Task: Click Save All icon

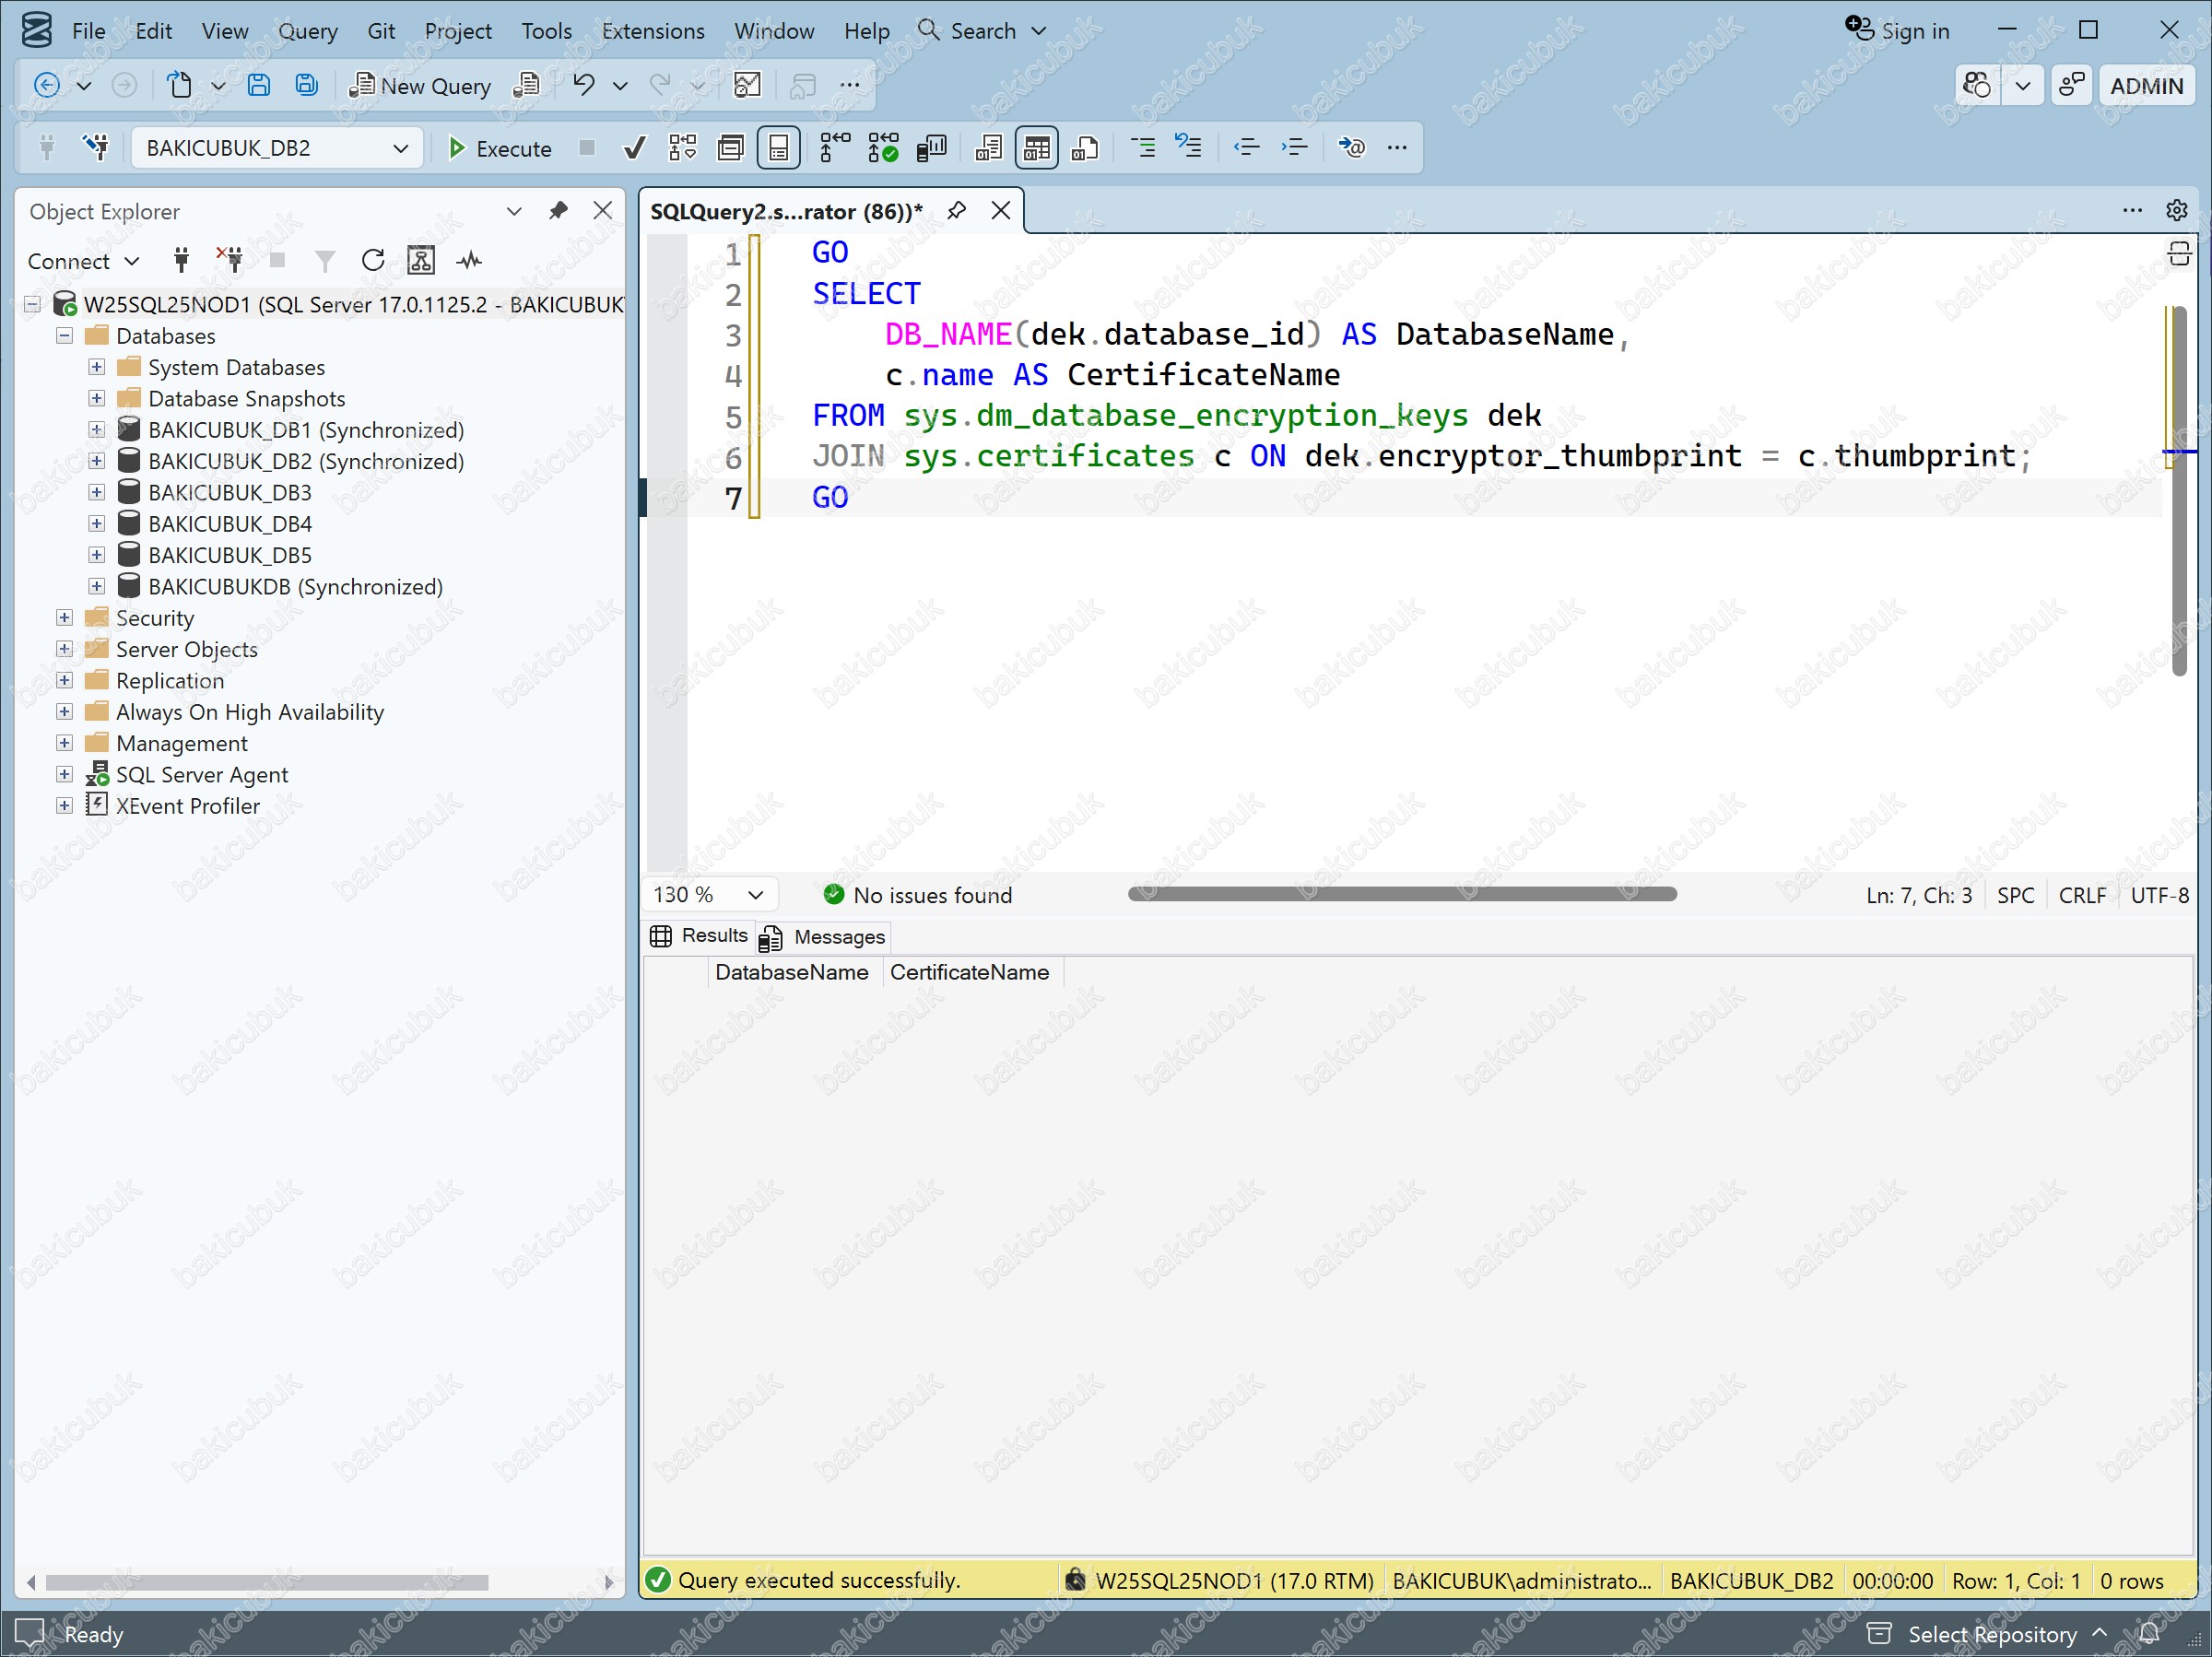Action: [307, 86]
